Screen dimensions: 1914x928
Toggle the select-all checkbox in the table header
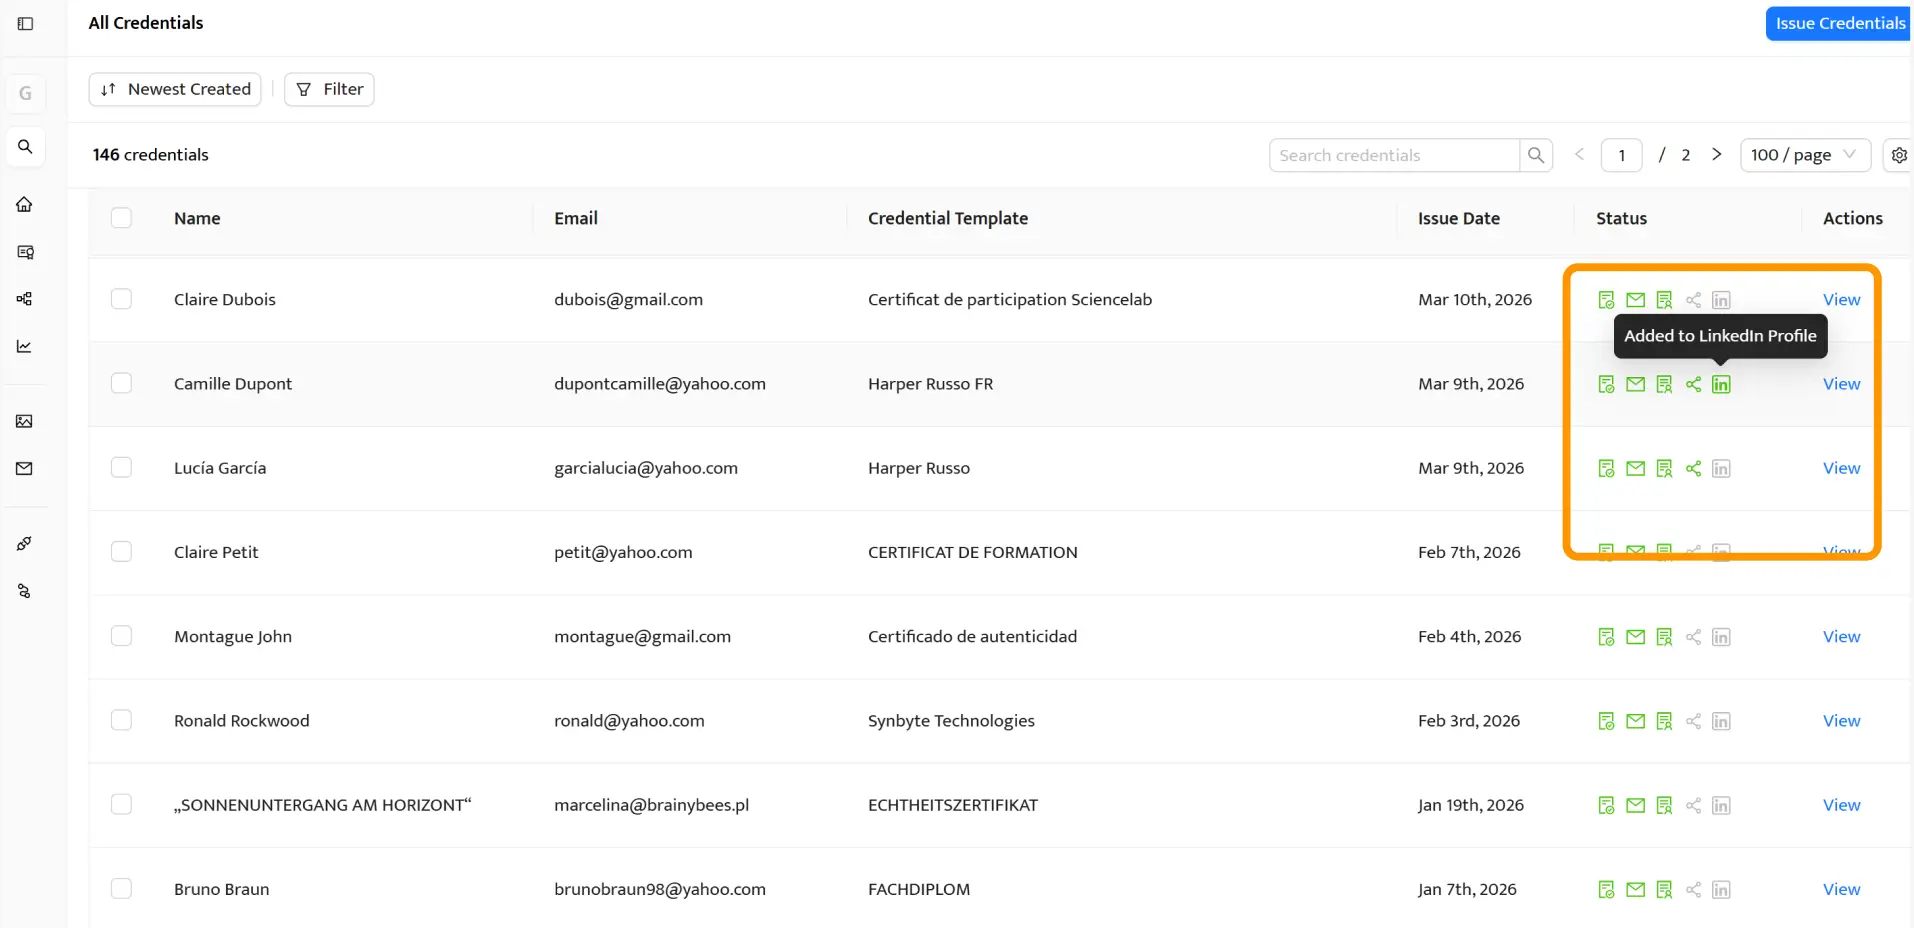[121, 217]
